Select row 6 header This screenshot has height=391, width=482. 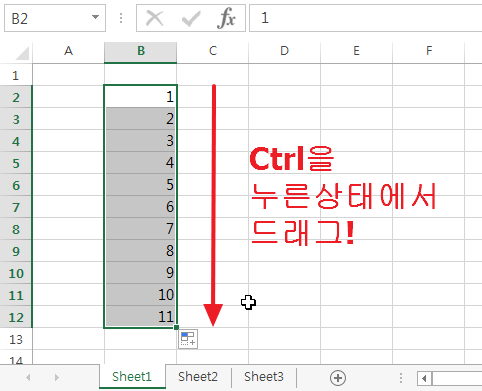pos(16,185)
